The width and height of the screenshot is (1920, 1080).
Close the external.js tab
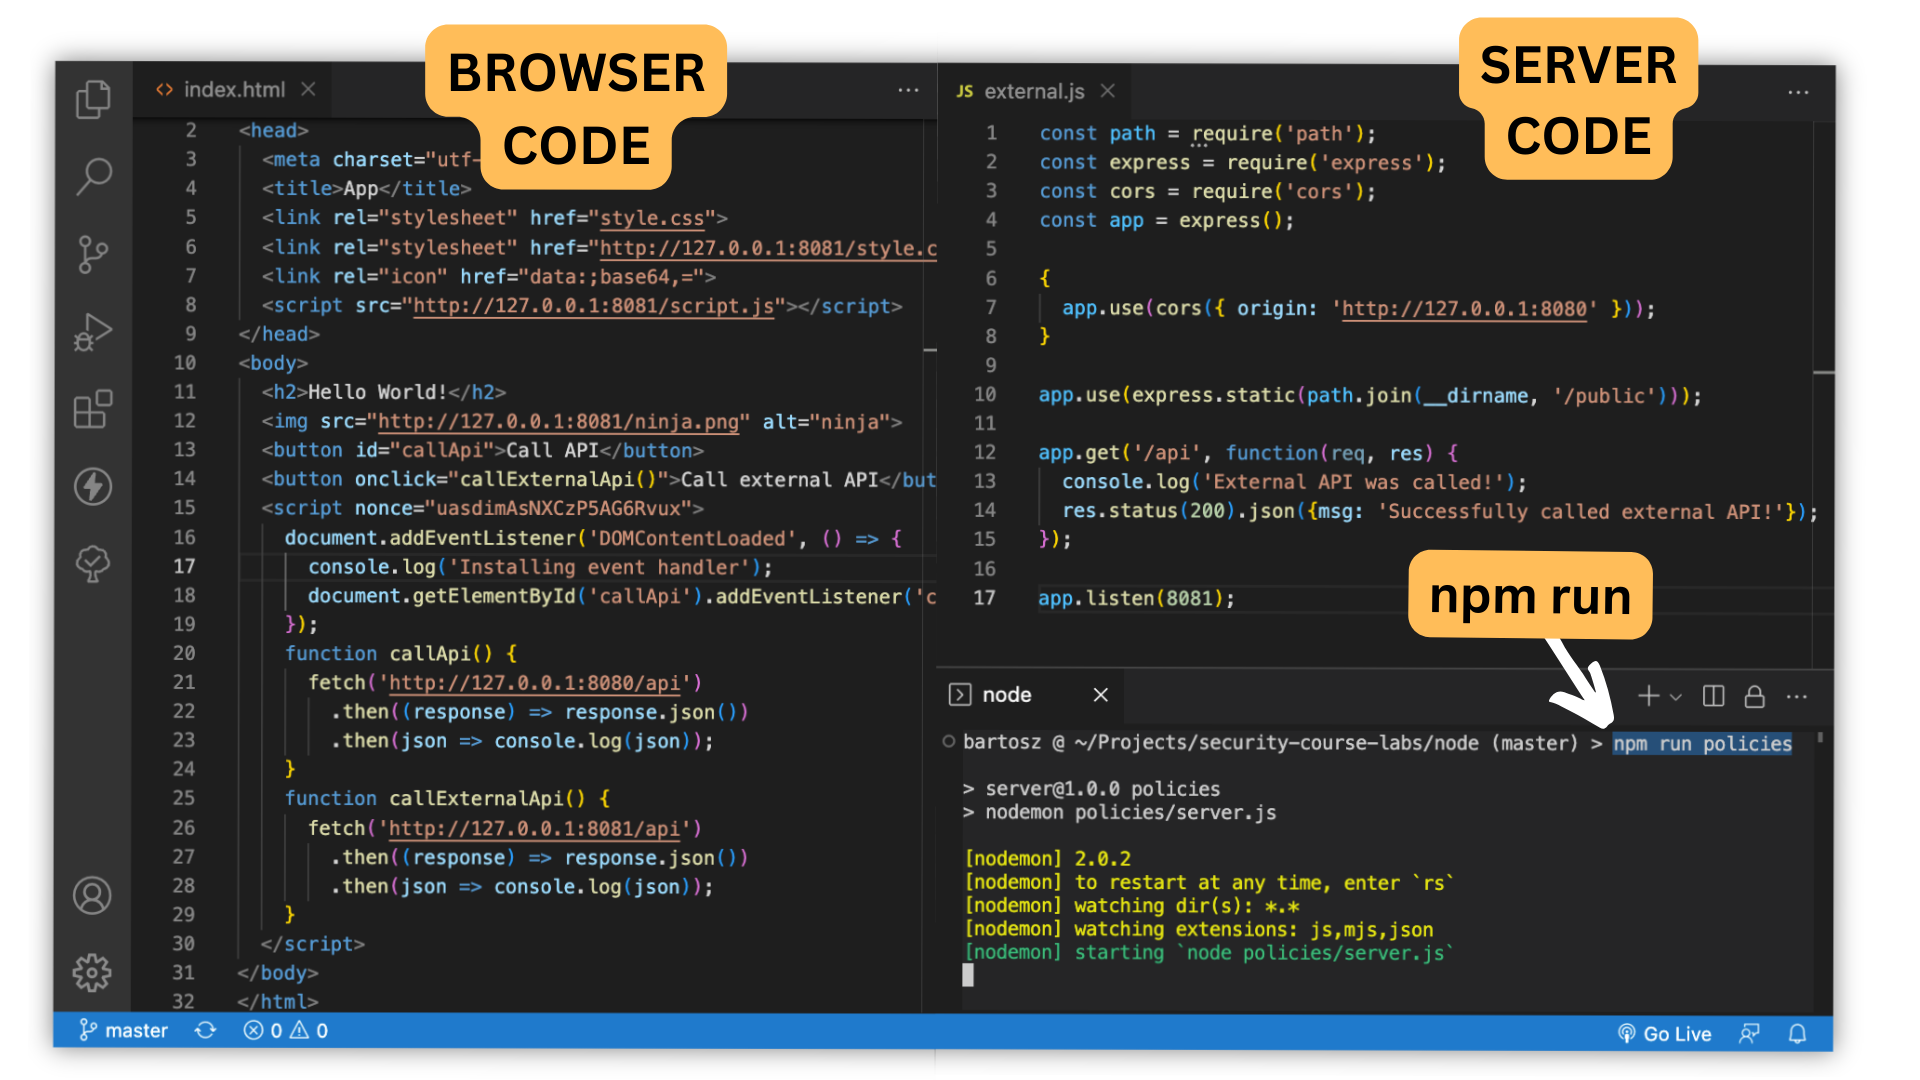1107,91
